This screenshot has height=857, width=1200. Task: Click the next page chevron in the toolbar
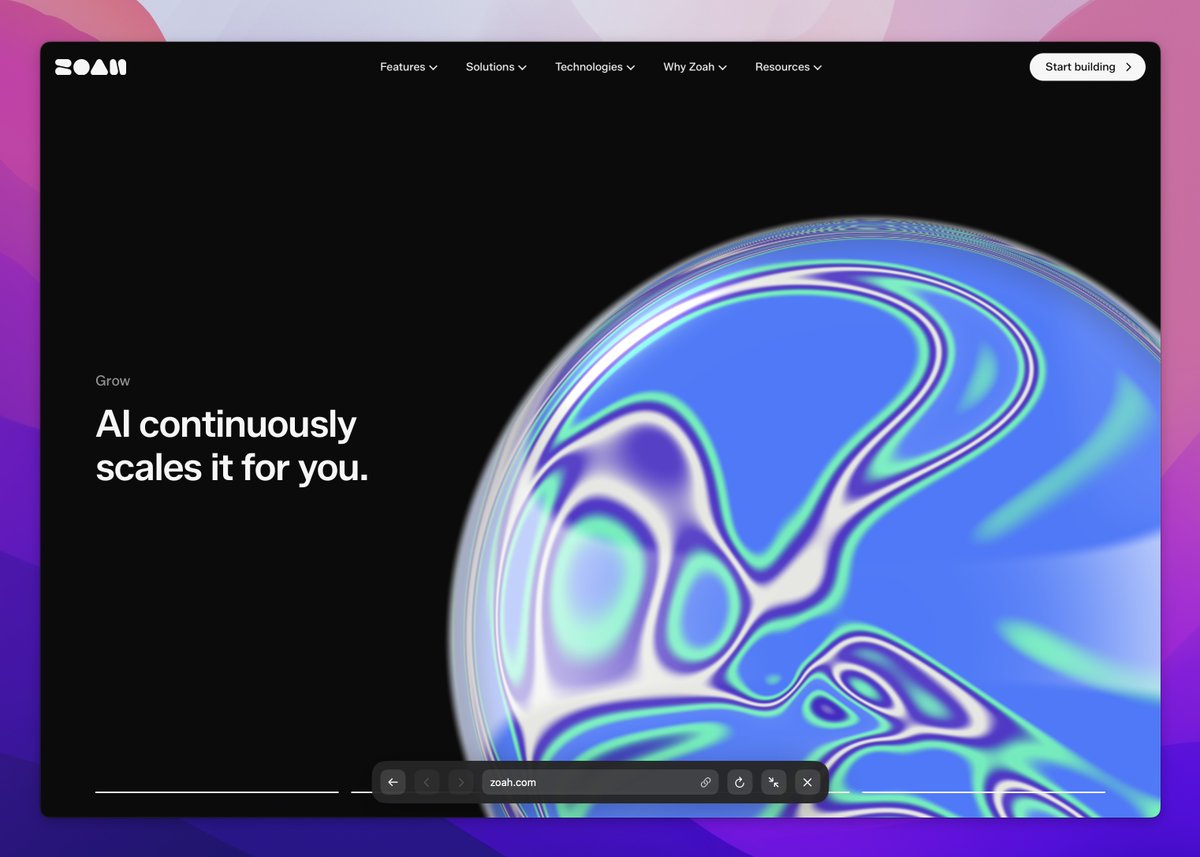click(461, 782)
